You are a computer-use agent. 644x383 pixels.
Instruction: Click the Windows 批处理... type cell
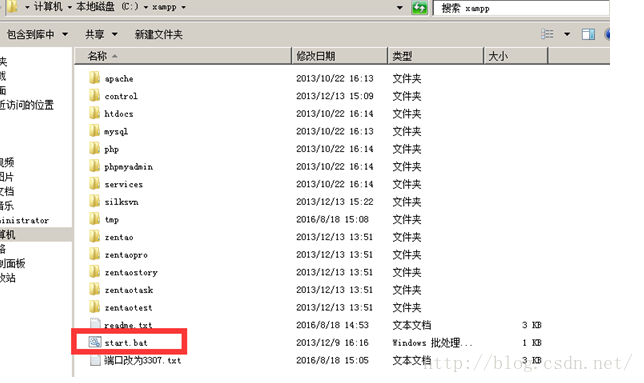pyautogui.click(x=432, y=342)
